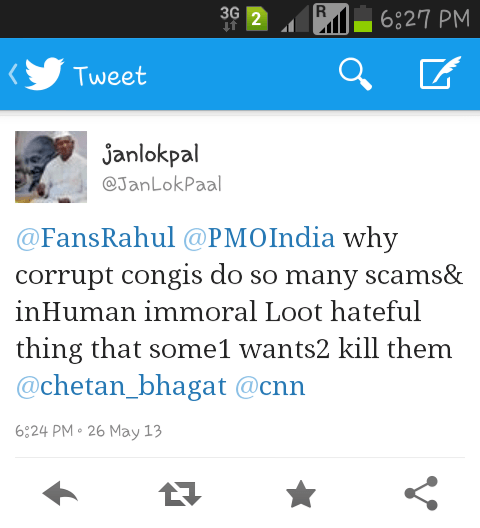Tap the back chevron beside the Twitter bird
Screen dimensions: 480x528
pos(13,74)
